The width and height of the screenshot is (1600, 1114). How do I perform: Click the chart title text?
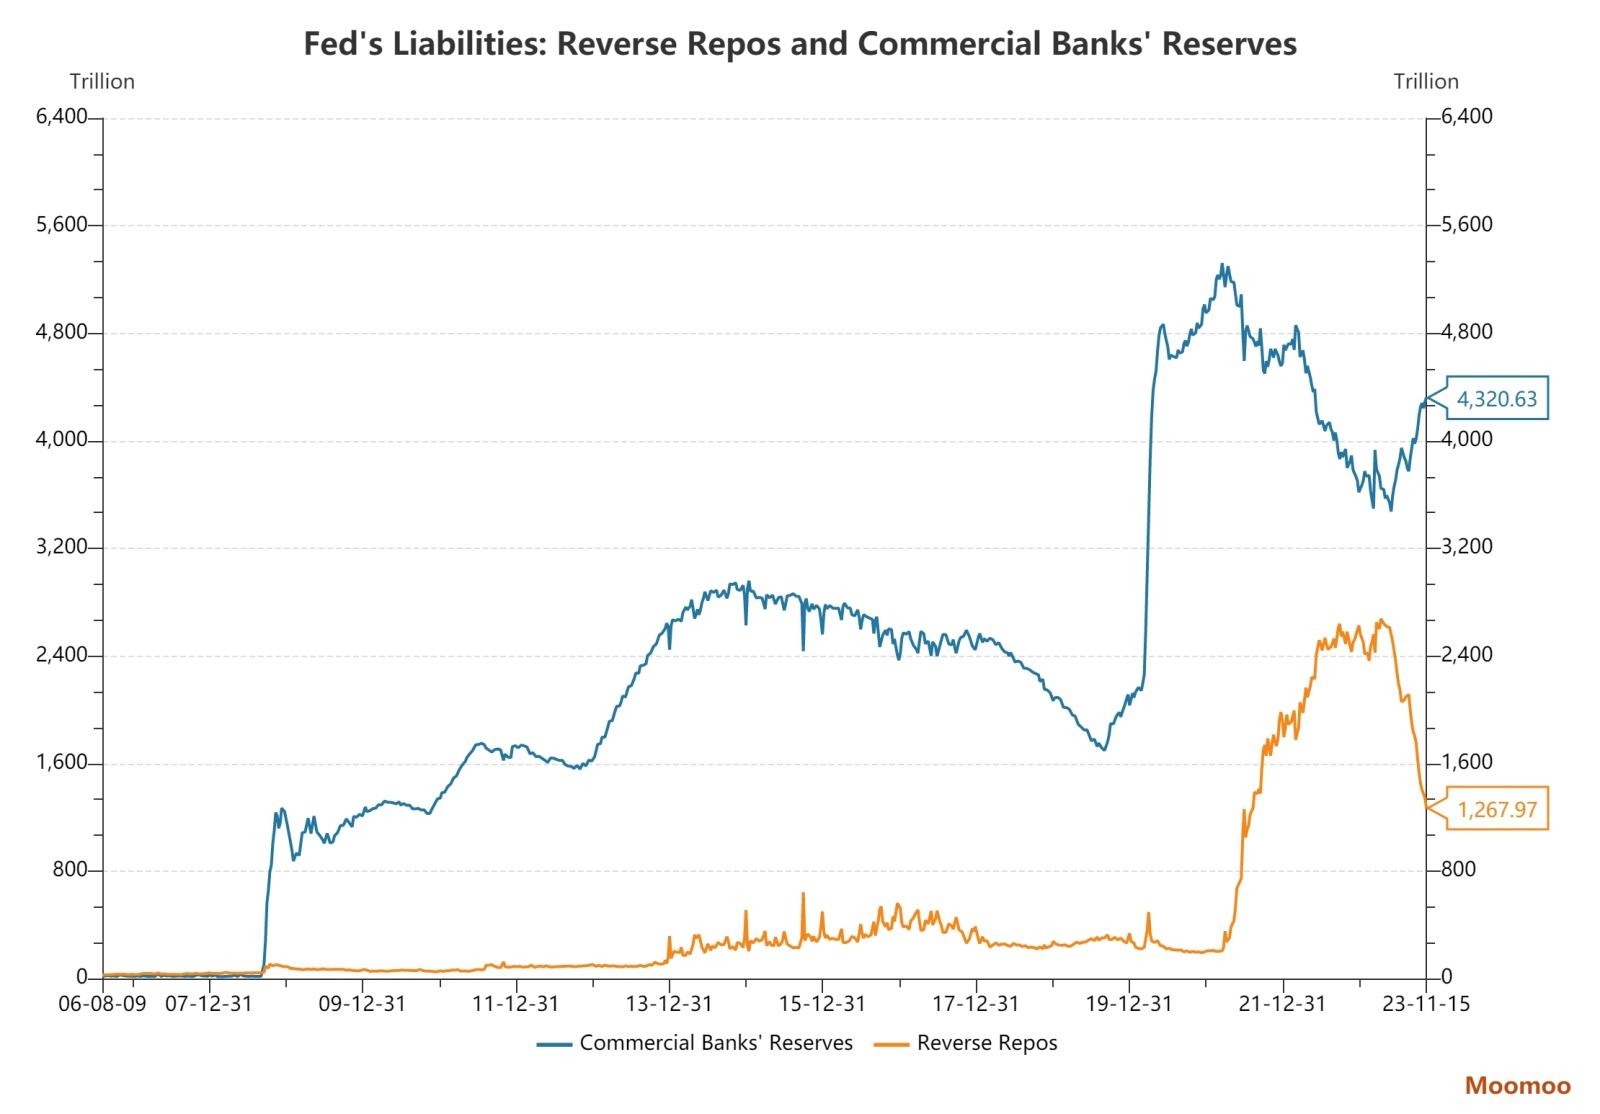tap(800, 44)
